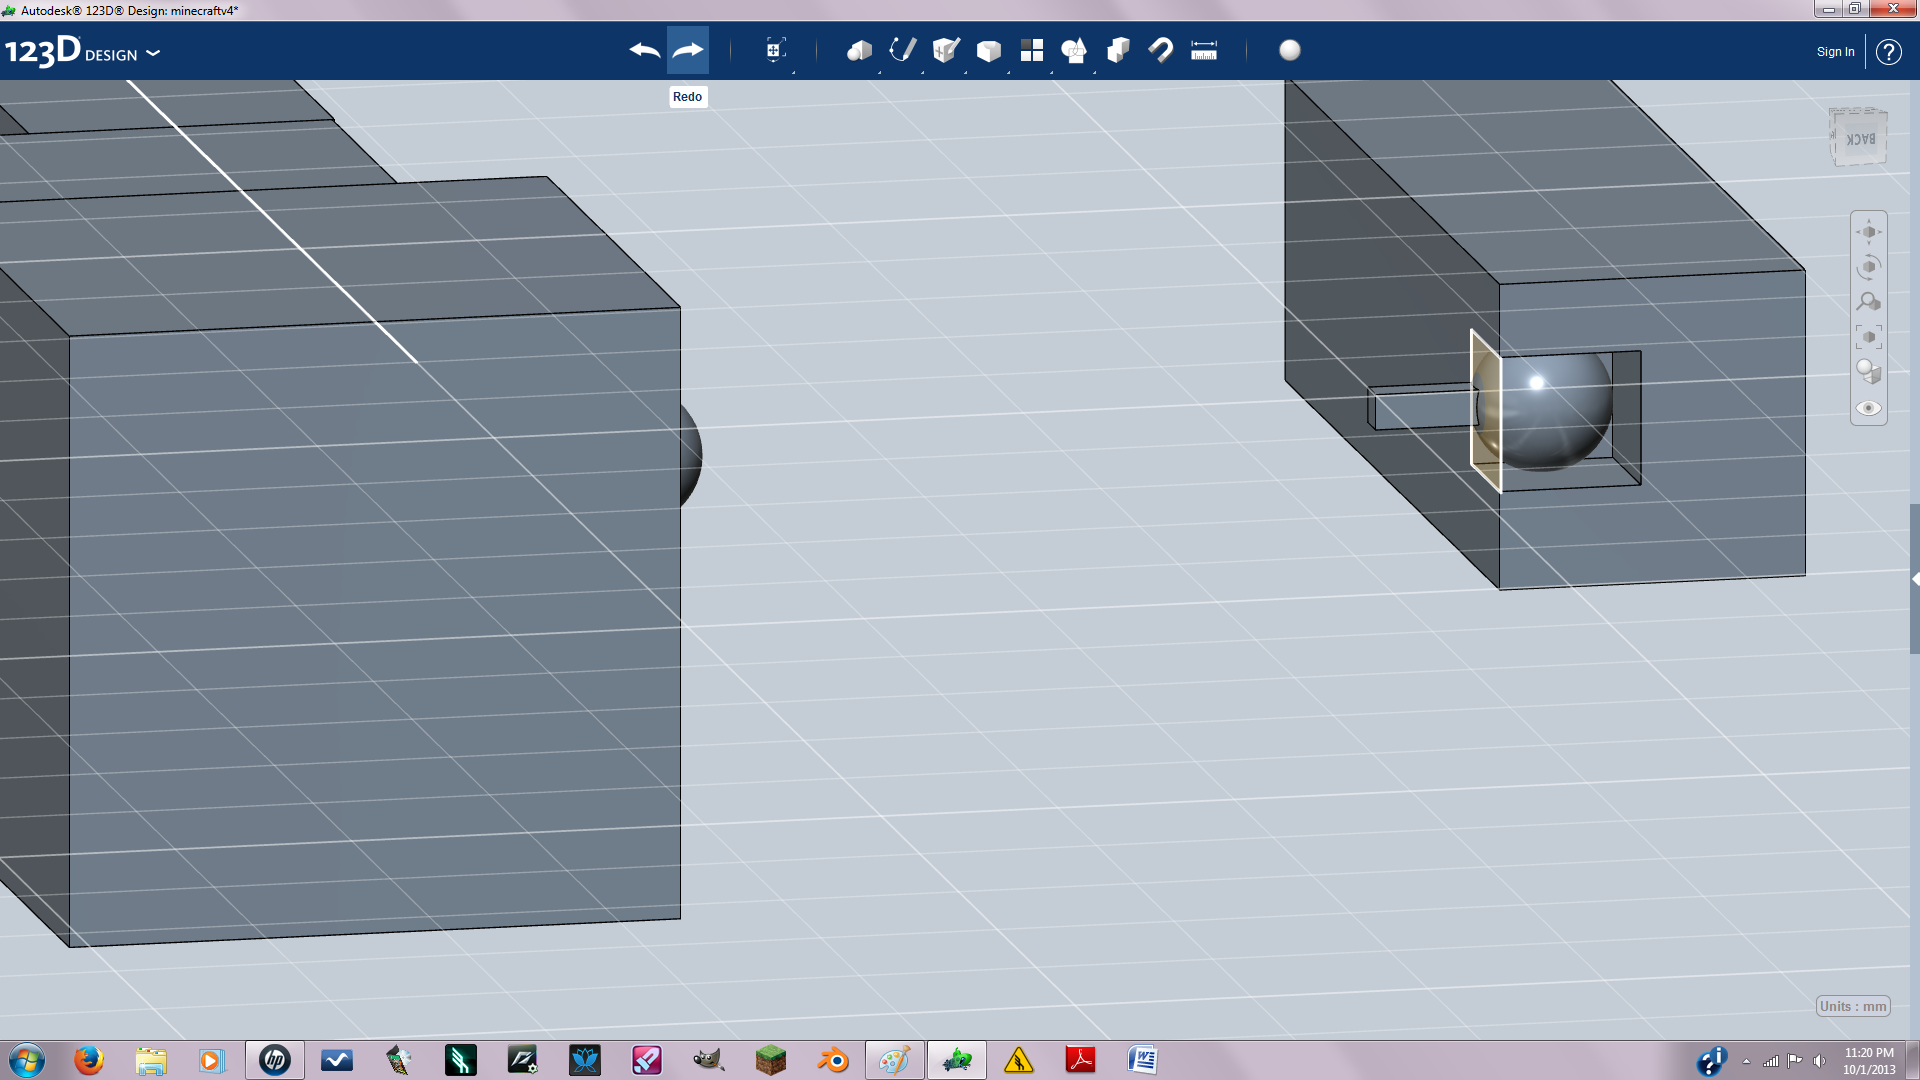The image size is (1920, 1080).
Task: Activate the Snap magnet tool
Action: pos(1160,50)
